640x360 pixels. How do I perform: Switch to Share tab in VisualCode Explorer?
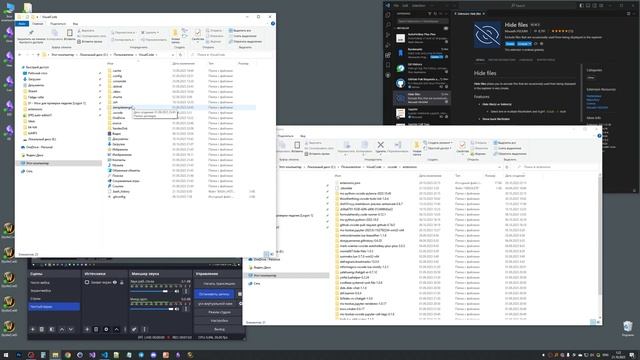(x=58, y=24)
